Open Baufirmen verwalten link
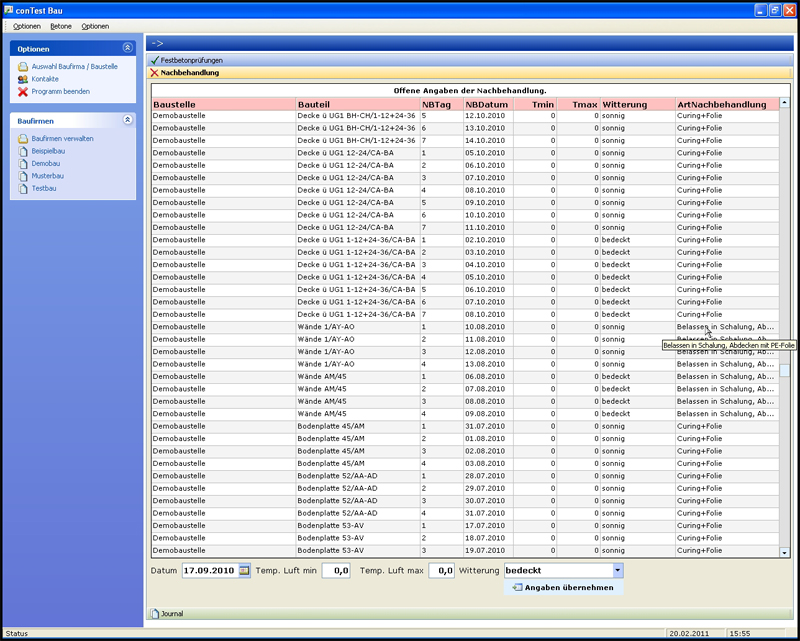The image size is (800, 641). [62, 139]
